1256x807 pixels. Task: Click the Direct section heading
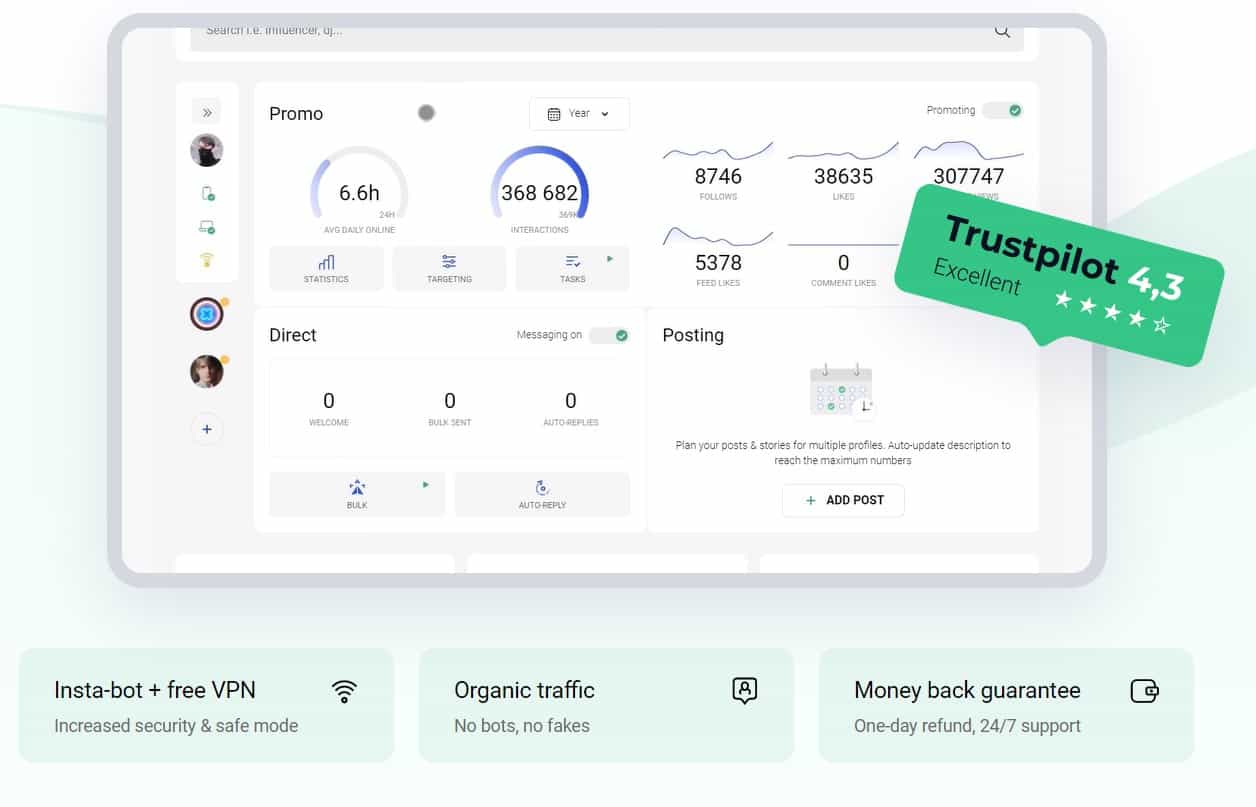[293, 335]
